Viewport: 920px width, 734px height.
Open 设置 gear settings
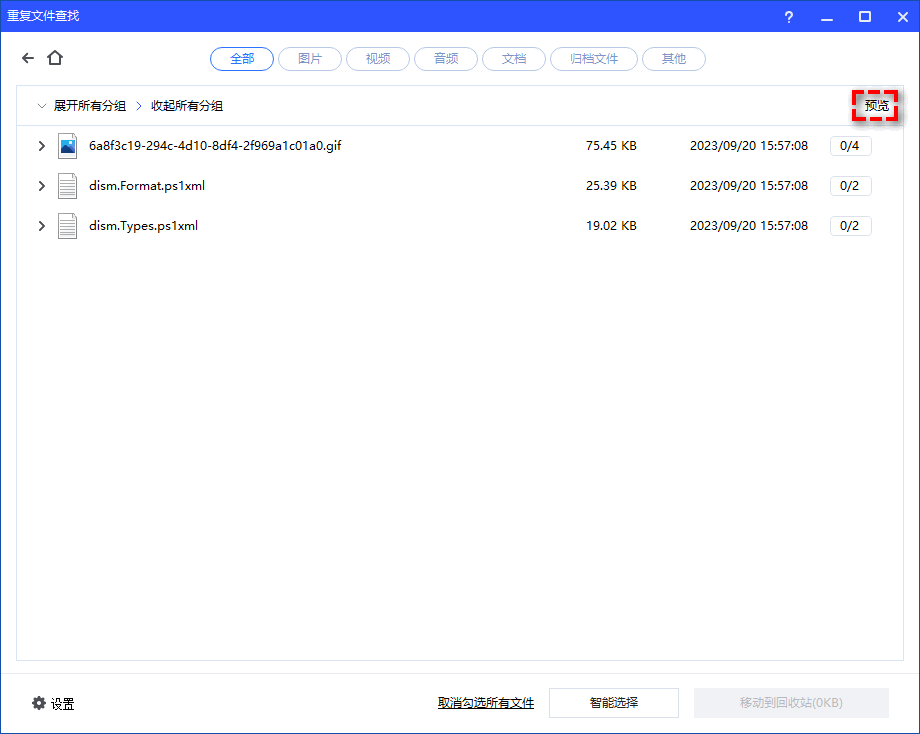point(53,703)
